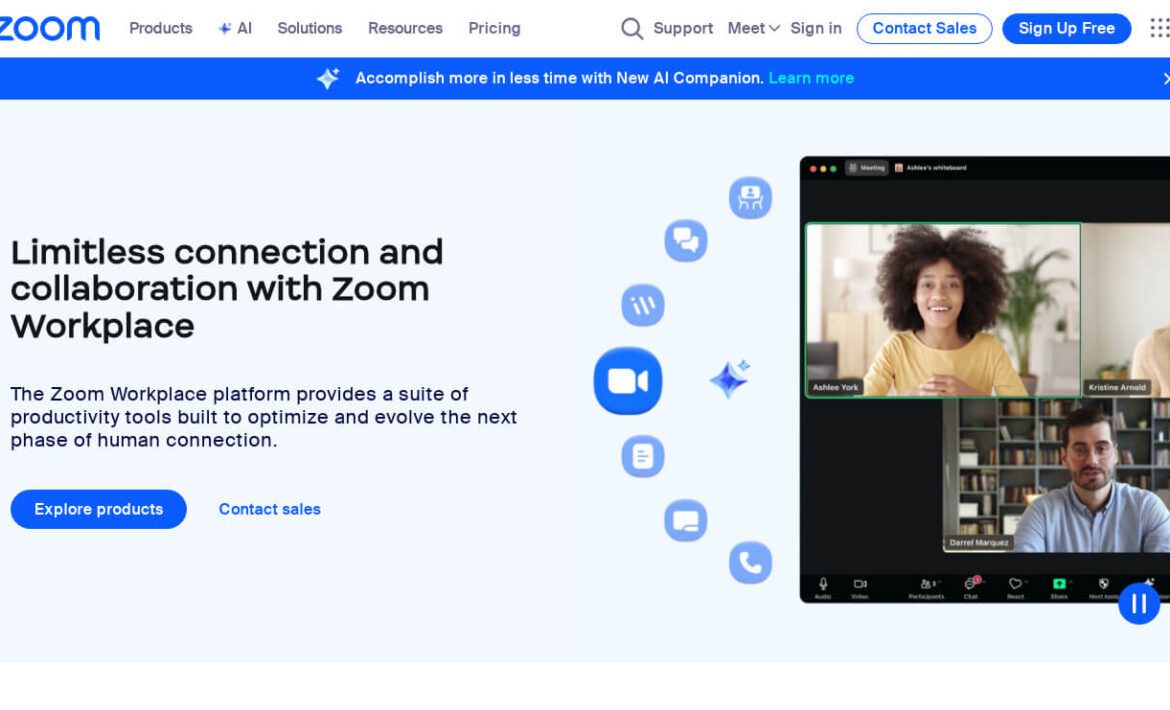Viewport: 1170px width, 710px height.
Task: Select Ashlee's whiteboard tab in demo window
Action: tap(930, 168)
